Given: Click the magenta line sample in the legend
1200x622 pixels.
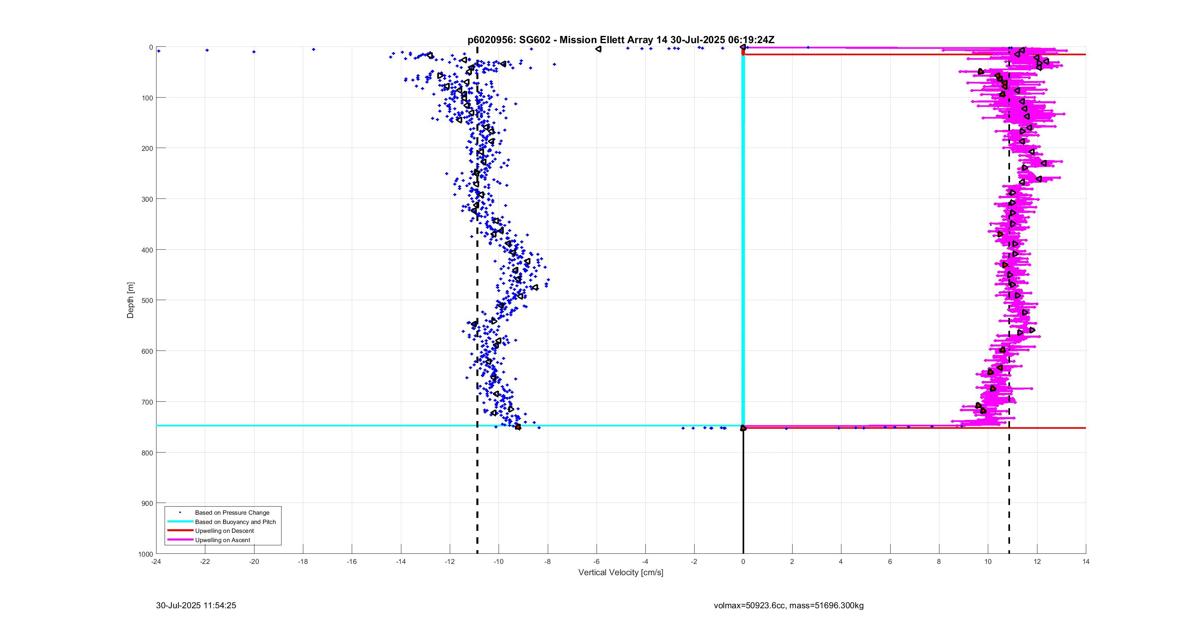Looking at the screenshot, I should [180, 540].
